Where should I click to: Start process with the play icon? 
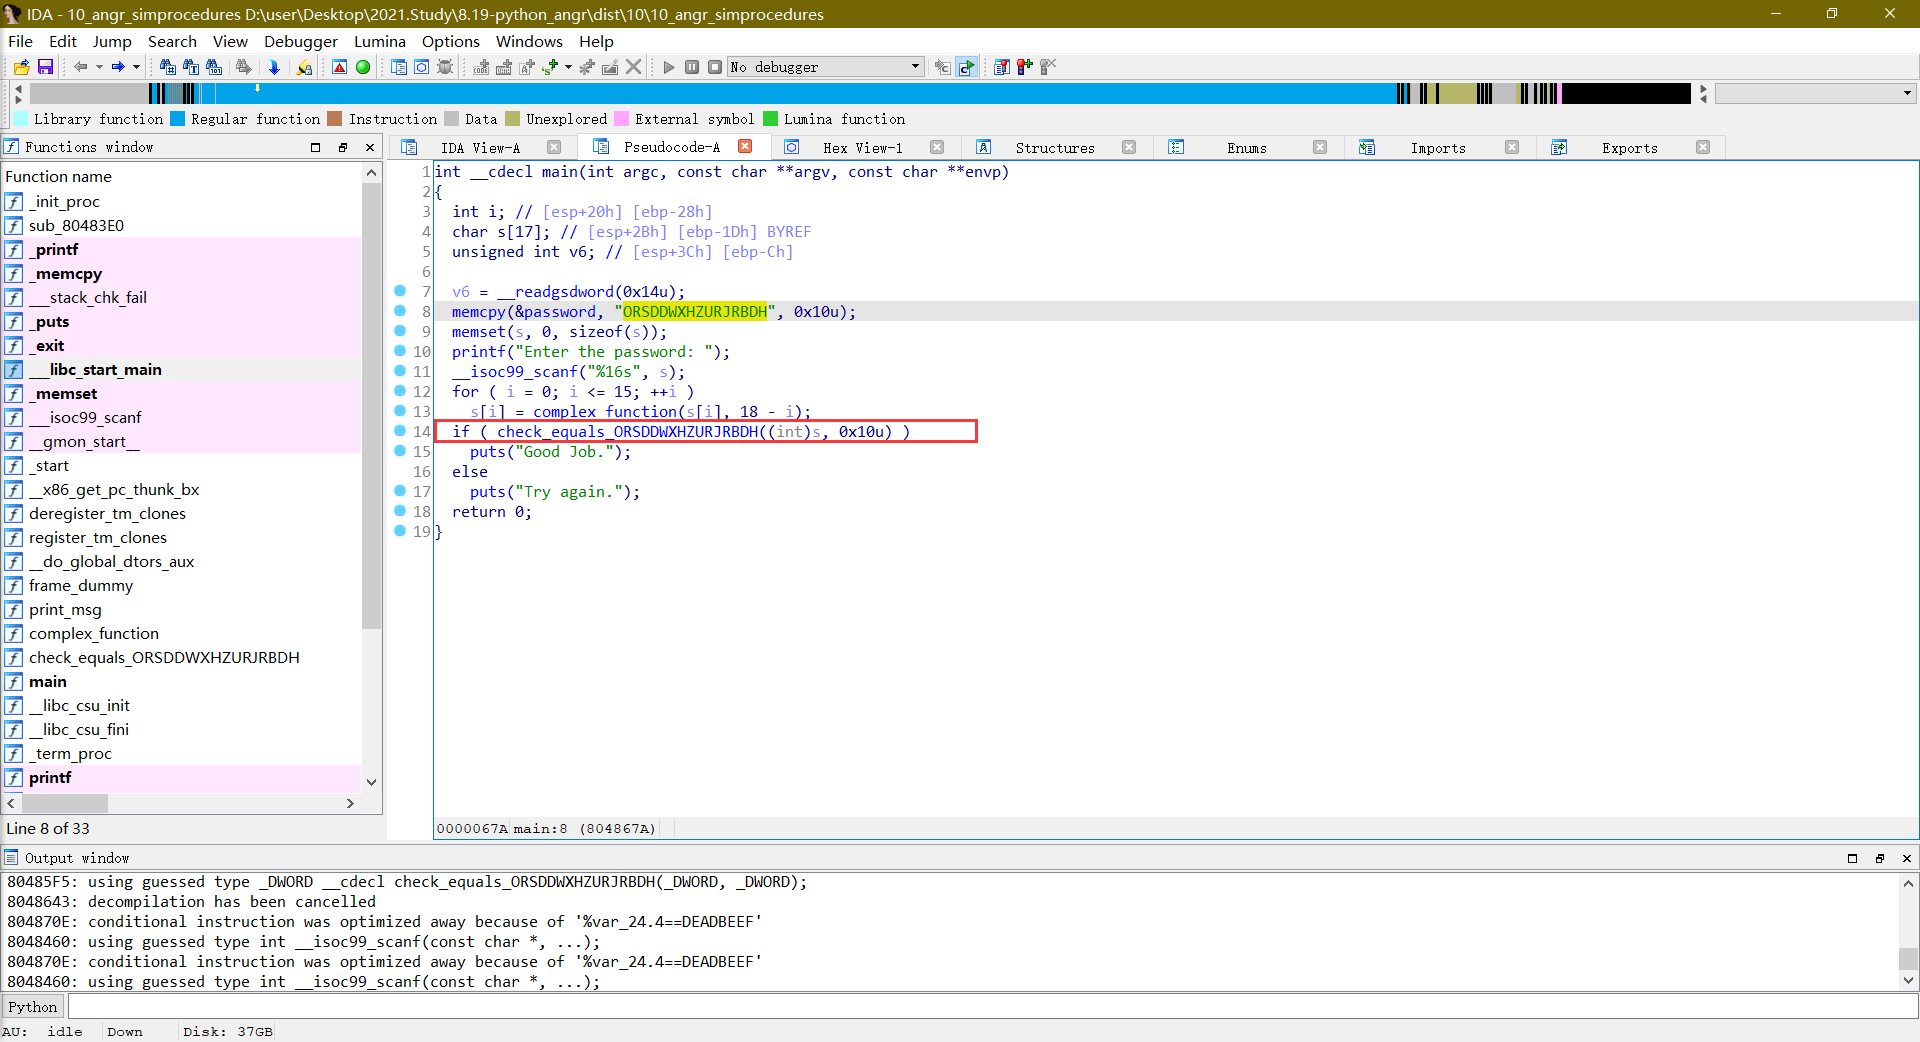coord(669,67)
